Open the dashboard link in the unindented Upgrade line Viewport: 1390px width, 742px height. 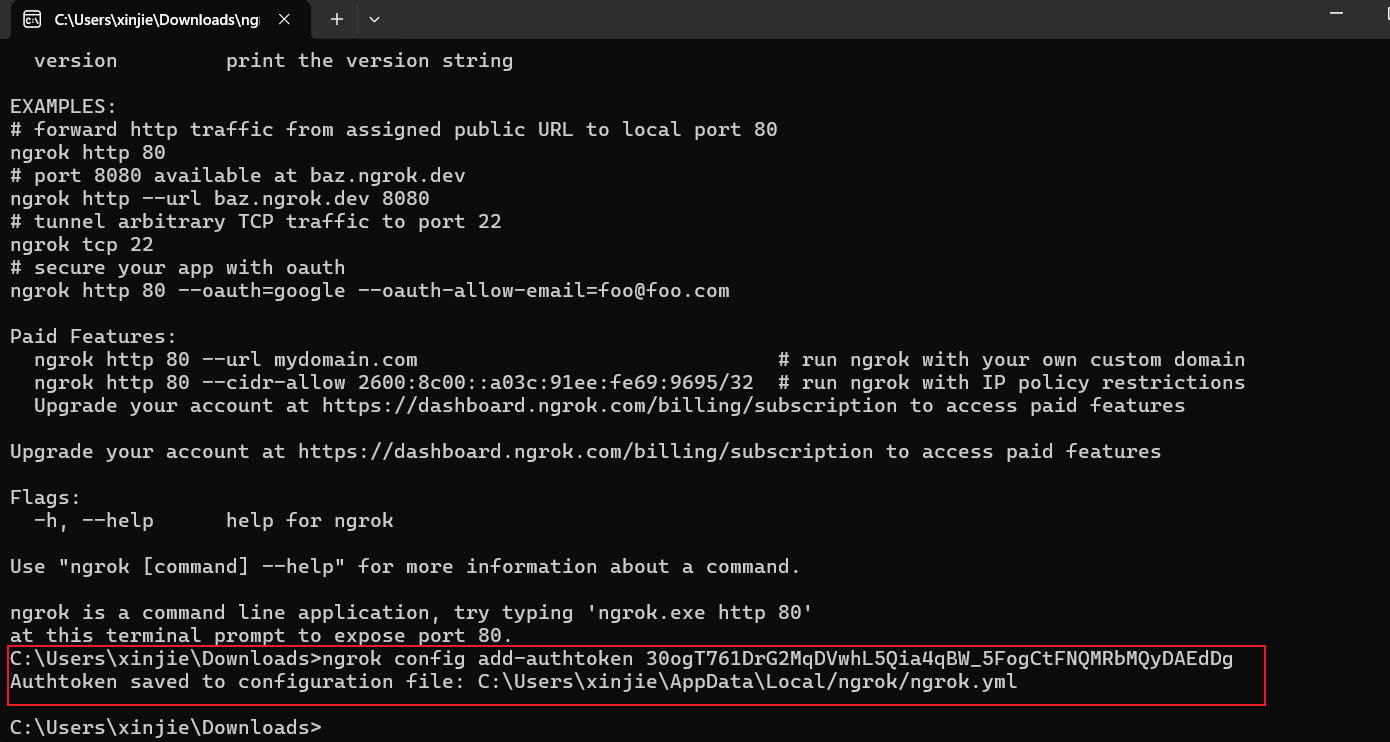click(x=585, y=451)
